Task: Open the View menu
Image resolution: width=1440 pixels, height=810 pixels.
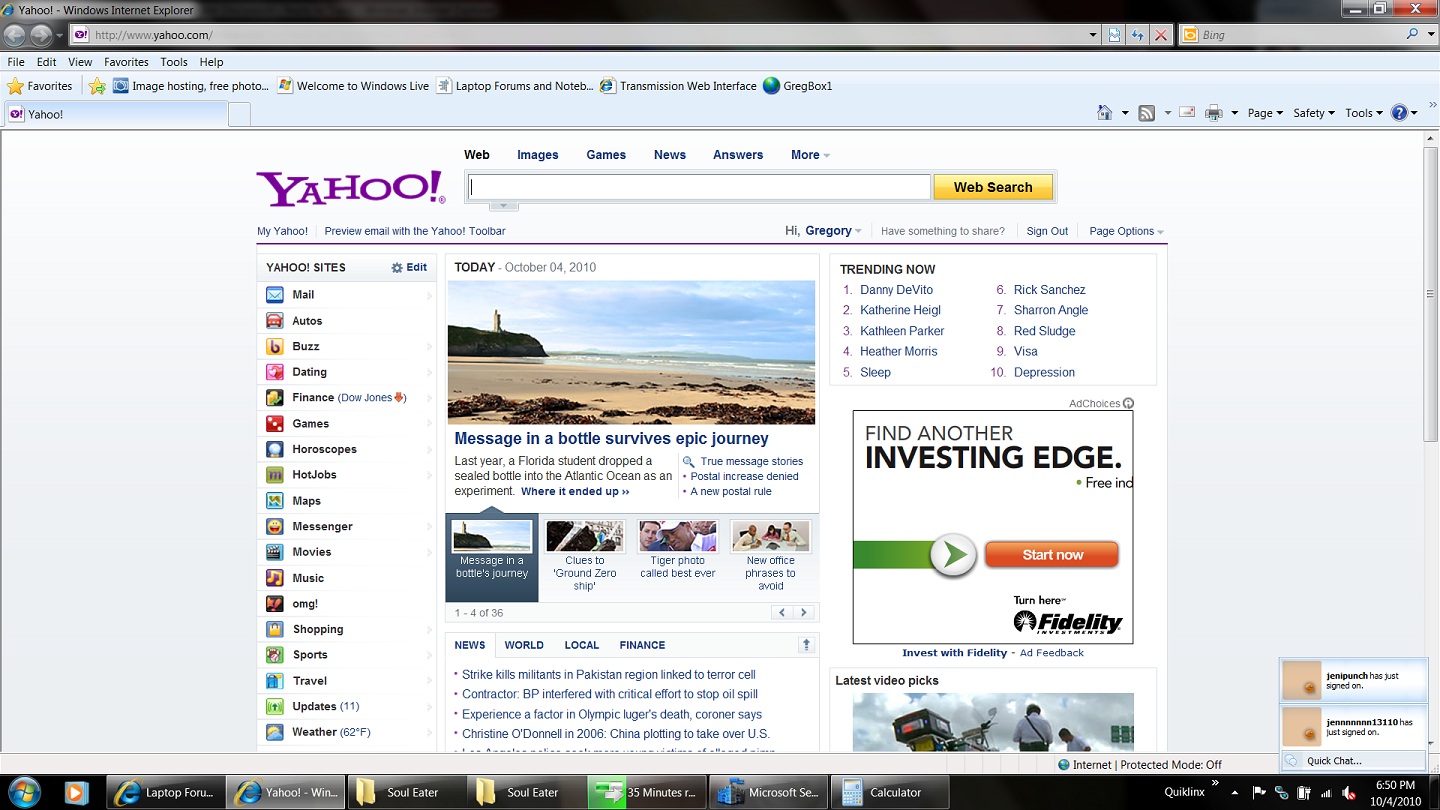Action: tap(80, 62)
